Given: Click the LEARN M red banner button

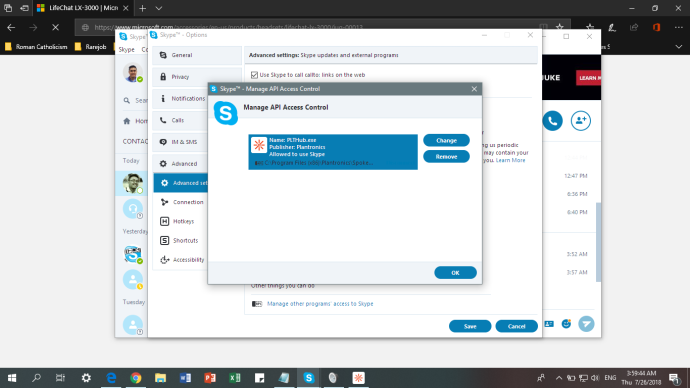Looking at the screenshot, I should coord(589,78).
